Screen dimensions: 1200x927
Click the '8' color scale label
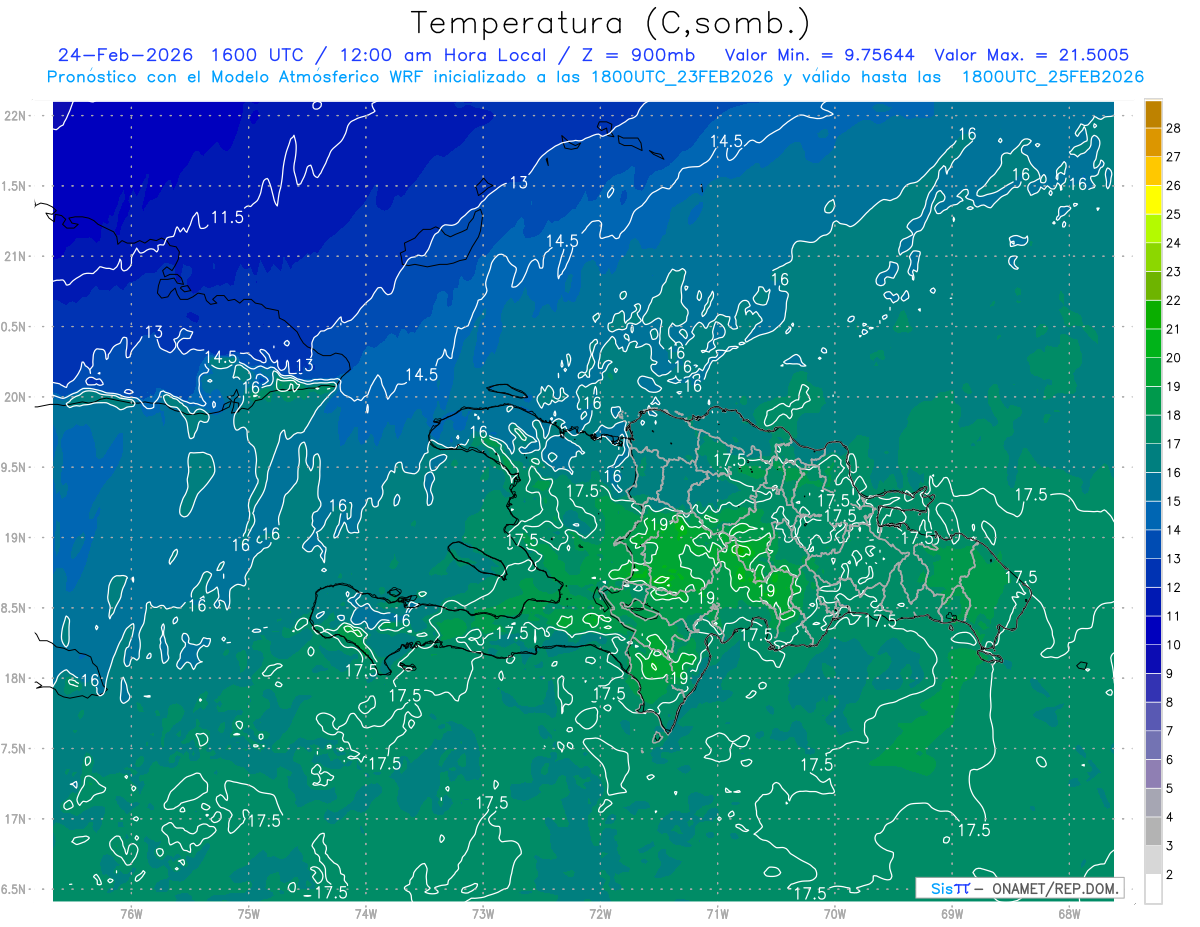tap(1171, 702)
